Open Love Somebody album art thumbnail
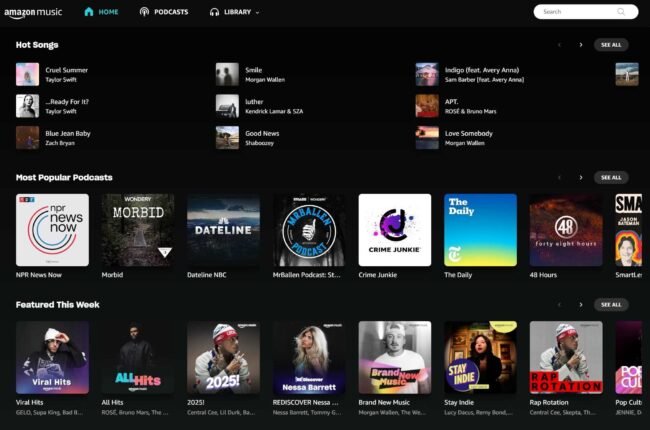Screen dimensions: 650x430 [x=427, y=137]
